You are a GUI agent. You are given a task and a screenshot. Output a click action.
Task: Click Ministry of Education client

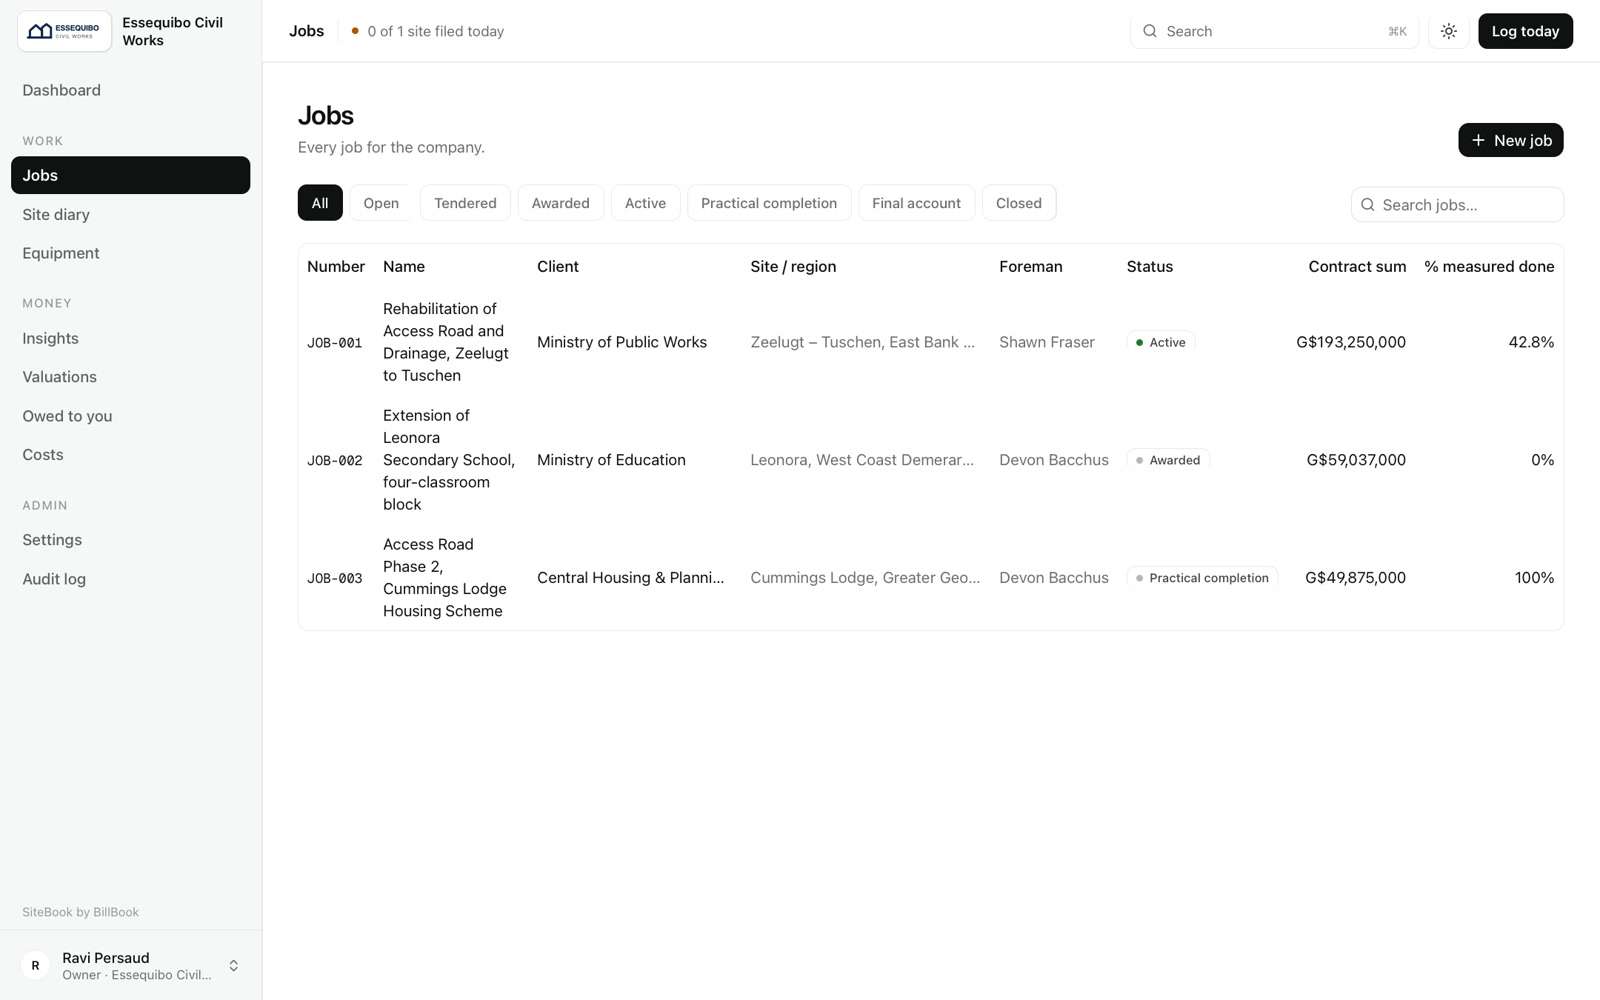[611, 460]
